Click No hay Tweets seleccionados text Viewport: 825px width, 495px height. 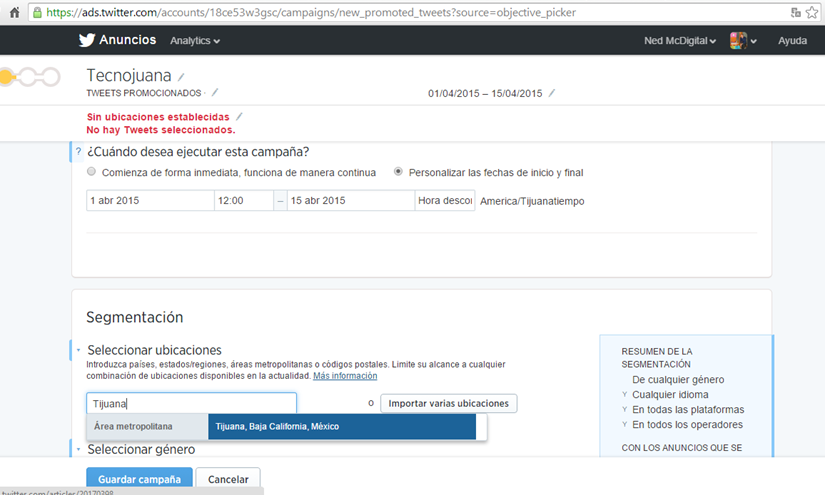(x=161, y=130)
